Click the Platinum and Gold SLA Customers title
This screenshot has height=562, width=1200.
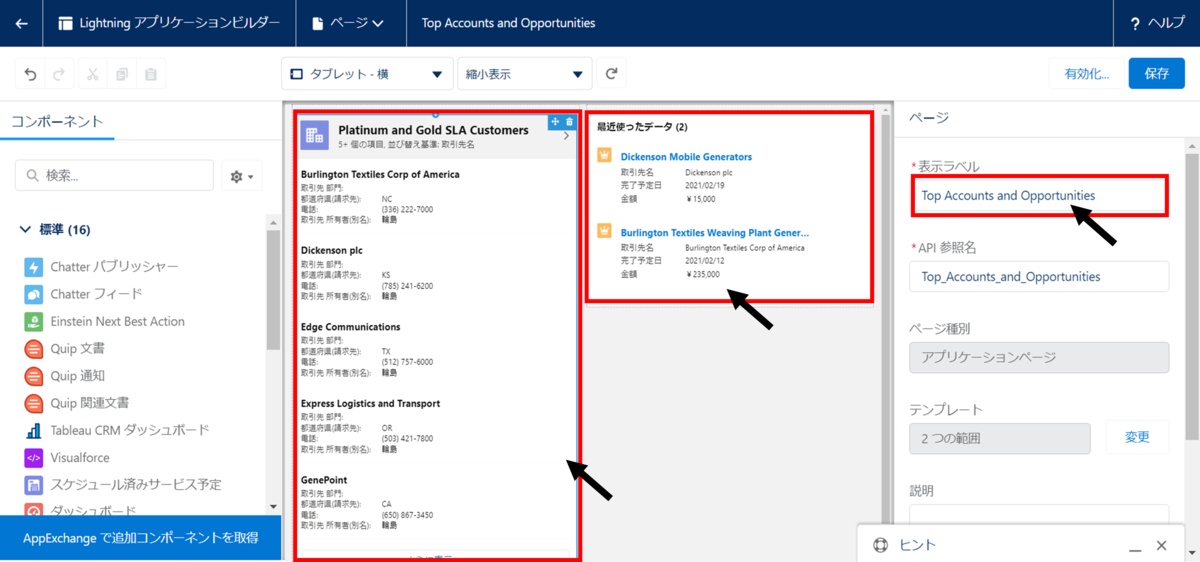click(x=433, y=130)
